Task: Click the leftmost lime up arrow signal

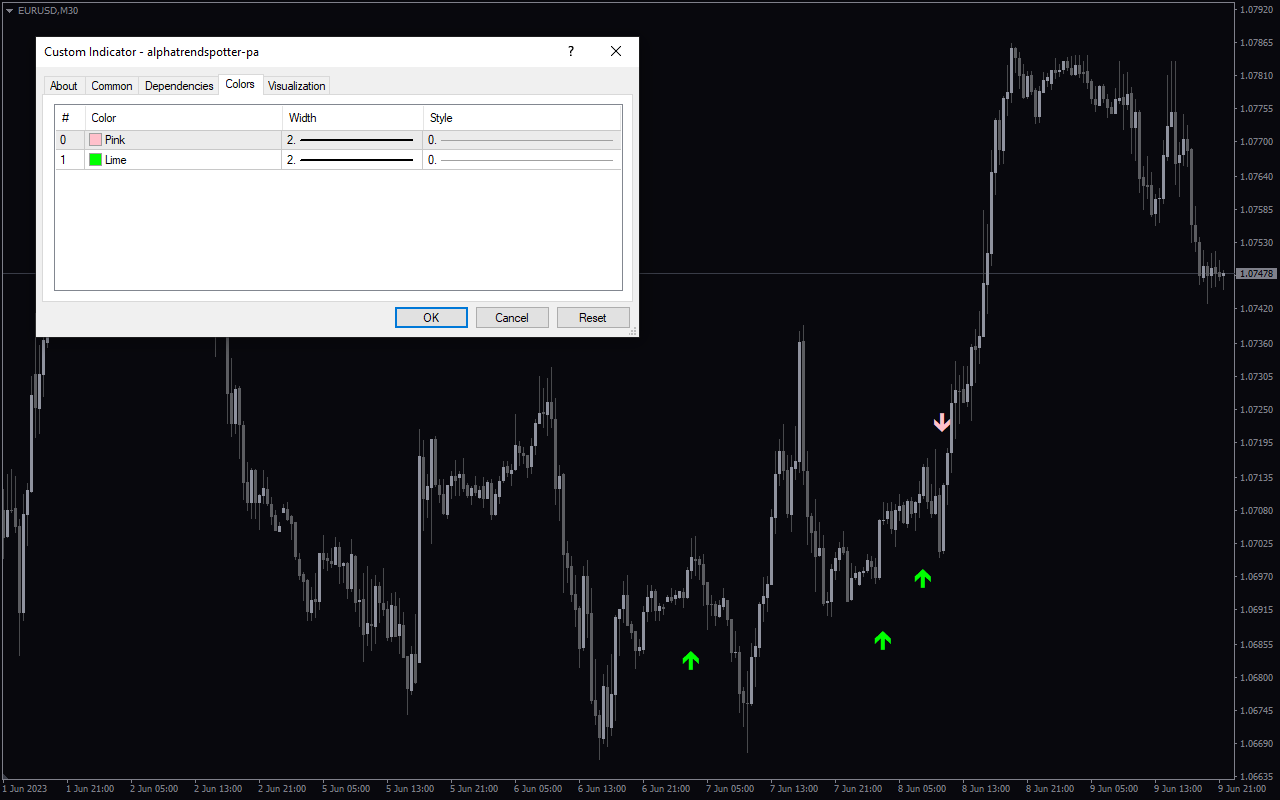Action: (x=691, y=660)
